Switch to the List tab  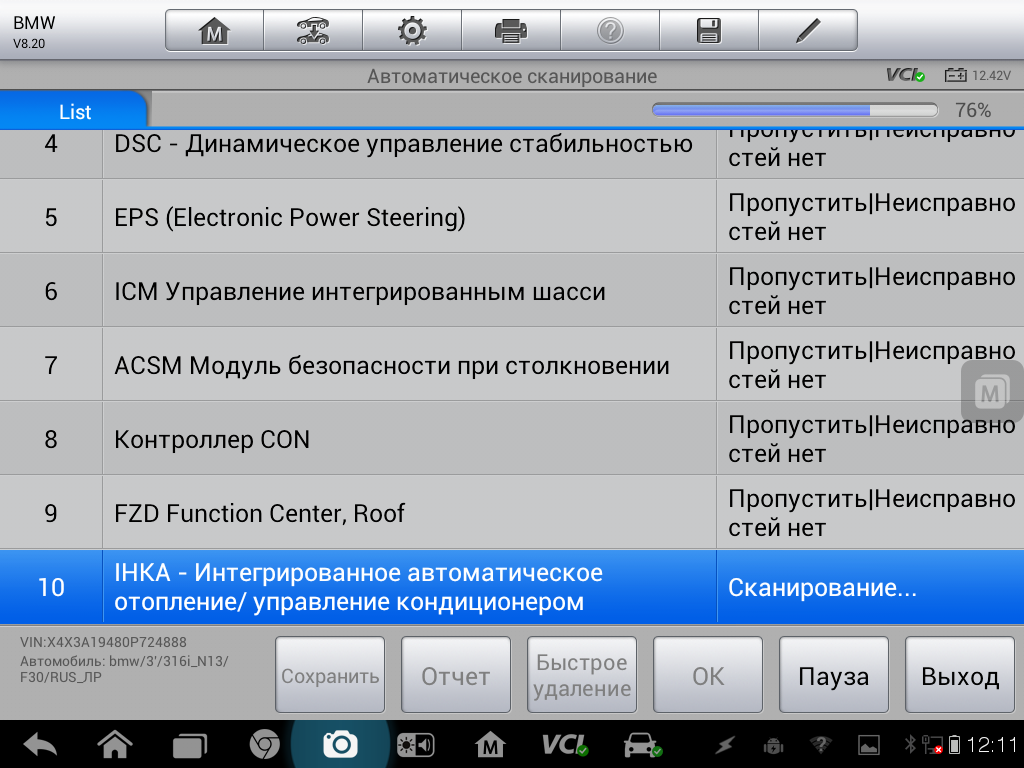75,111
